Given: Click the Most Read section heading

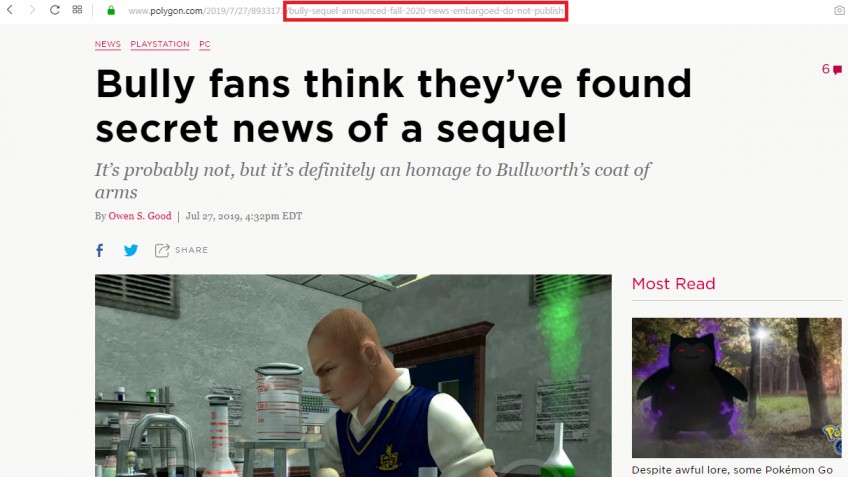Looking at the screenshot, I should tap(673, 283).
